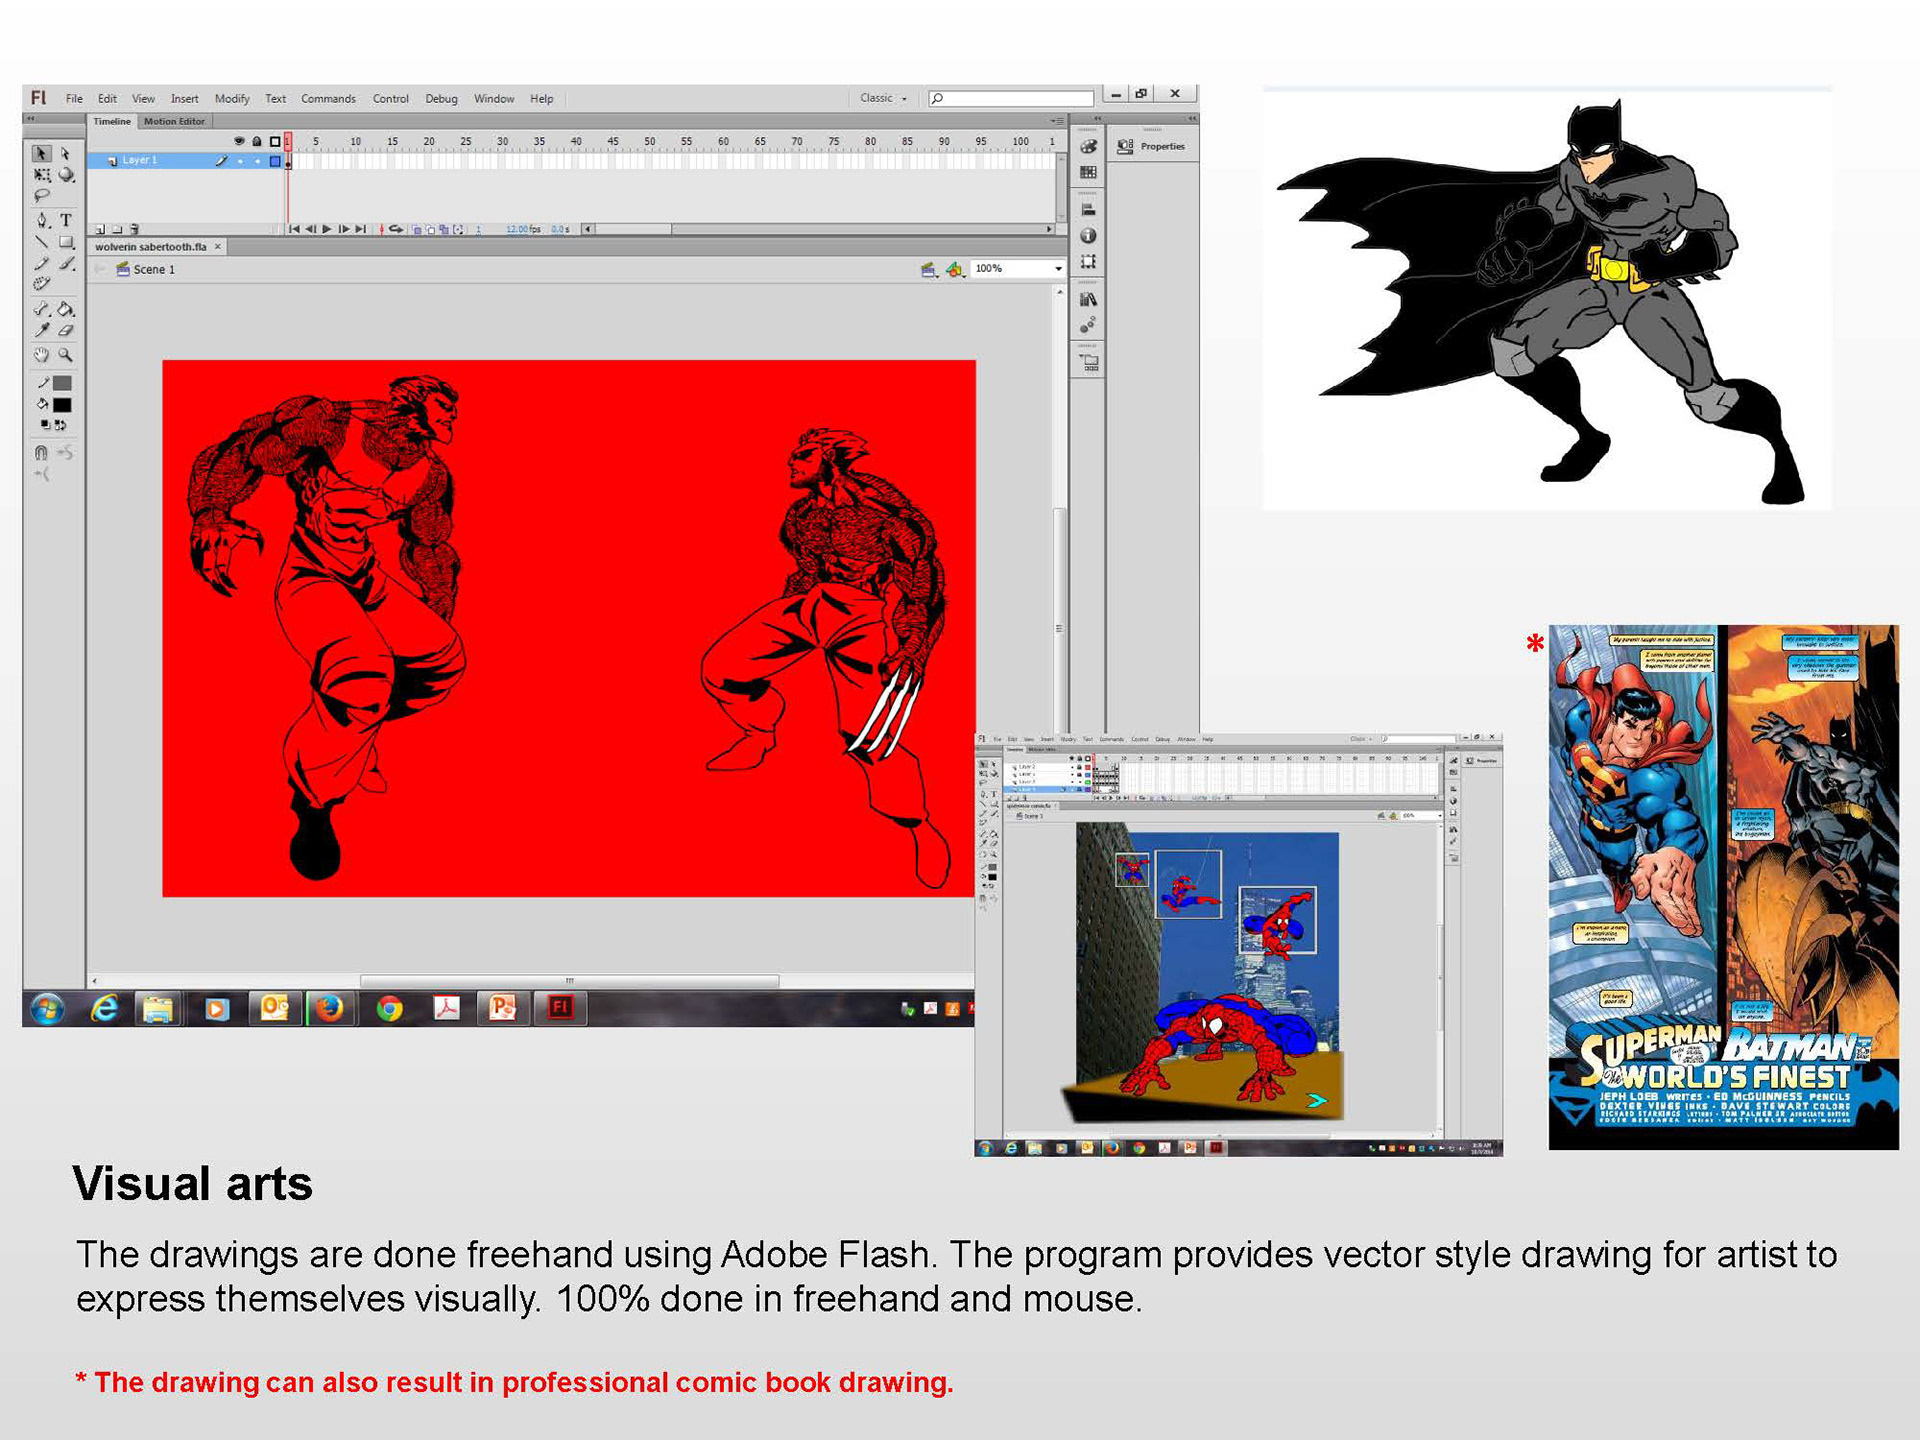This screenshot has width=1920, height=1440.
Task: Open the Edit Scene dropdown
Action: tap(930, 269)
